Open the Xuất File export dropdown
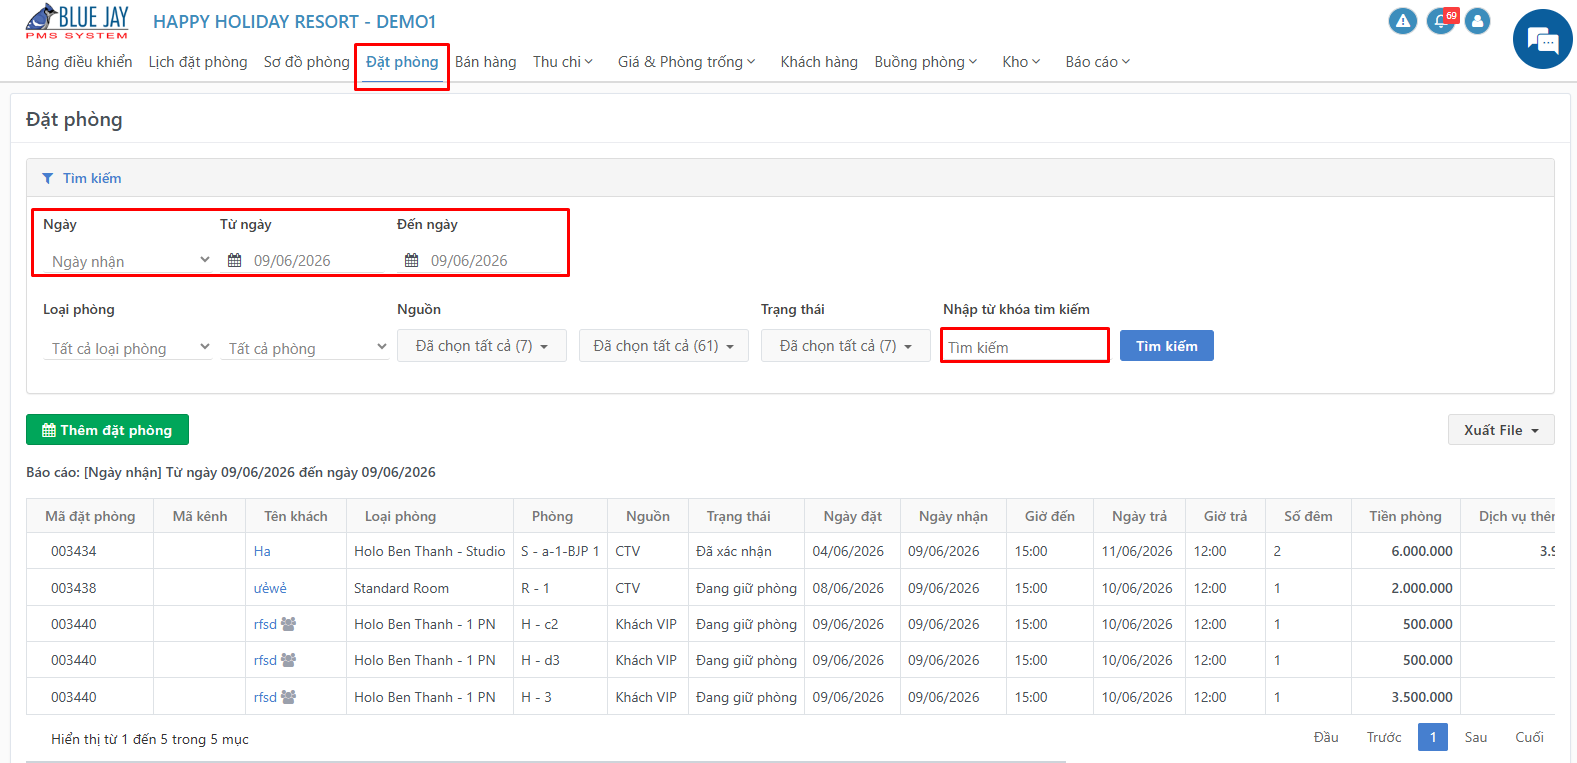The width and height of the screenshot is (1577, 763). click(1501, 430)
